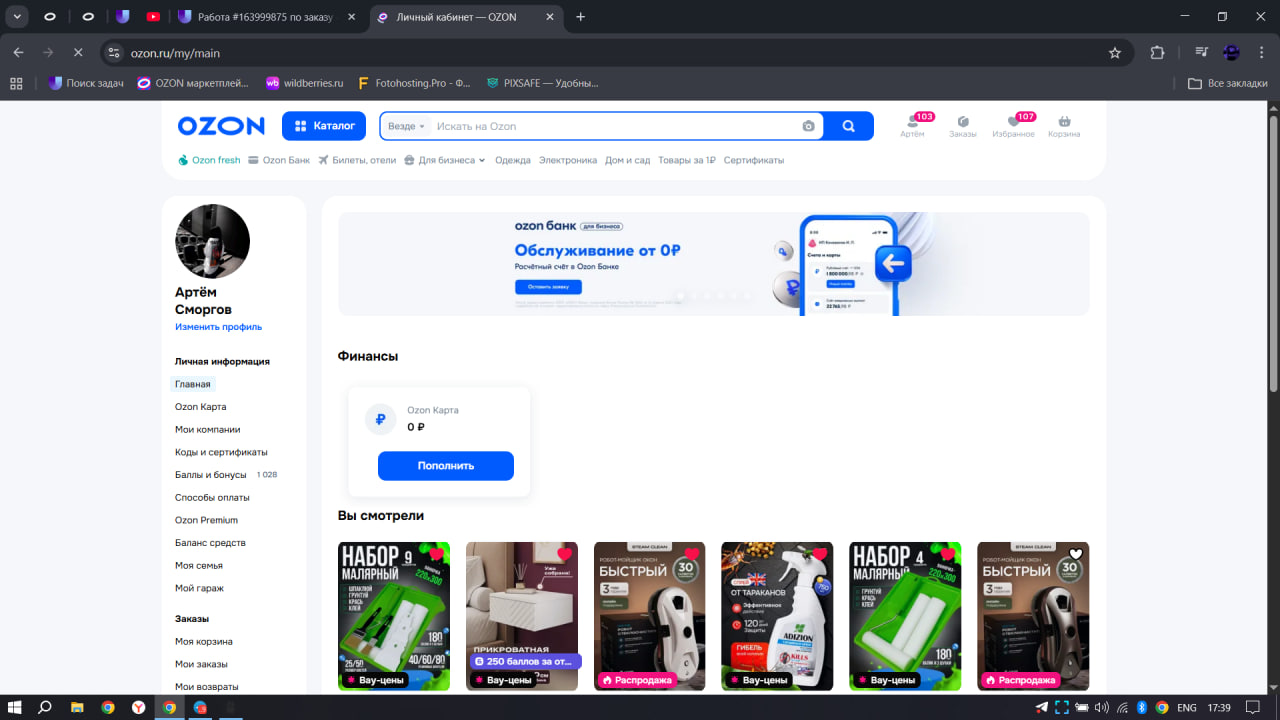This screenshot has height=720, width=1280.
Task: Toggle favorite heart on Набор малярный 4 card
Action: point(948,554)
